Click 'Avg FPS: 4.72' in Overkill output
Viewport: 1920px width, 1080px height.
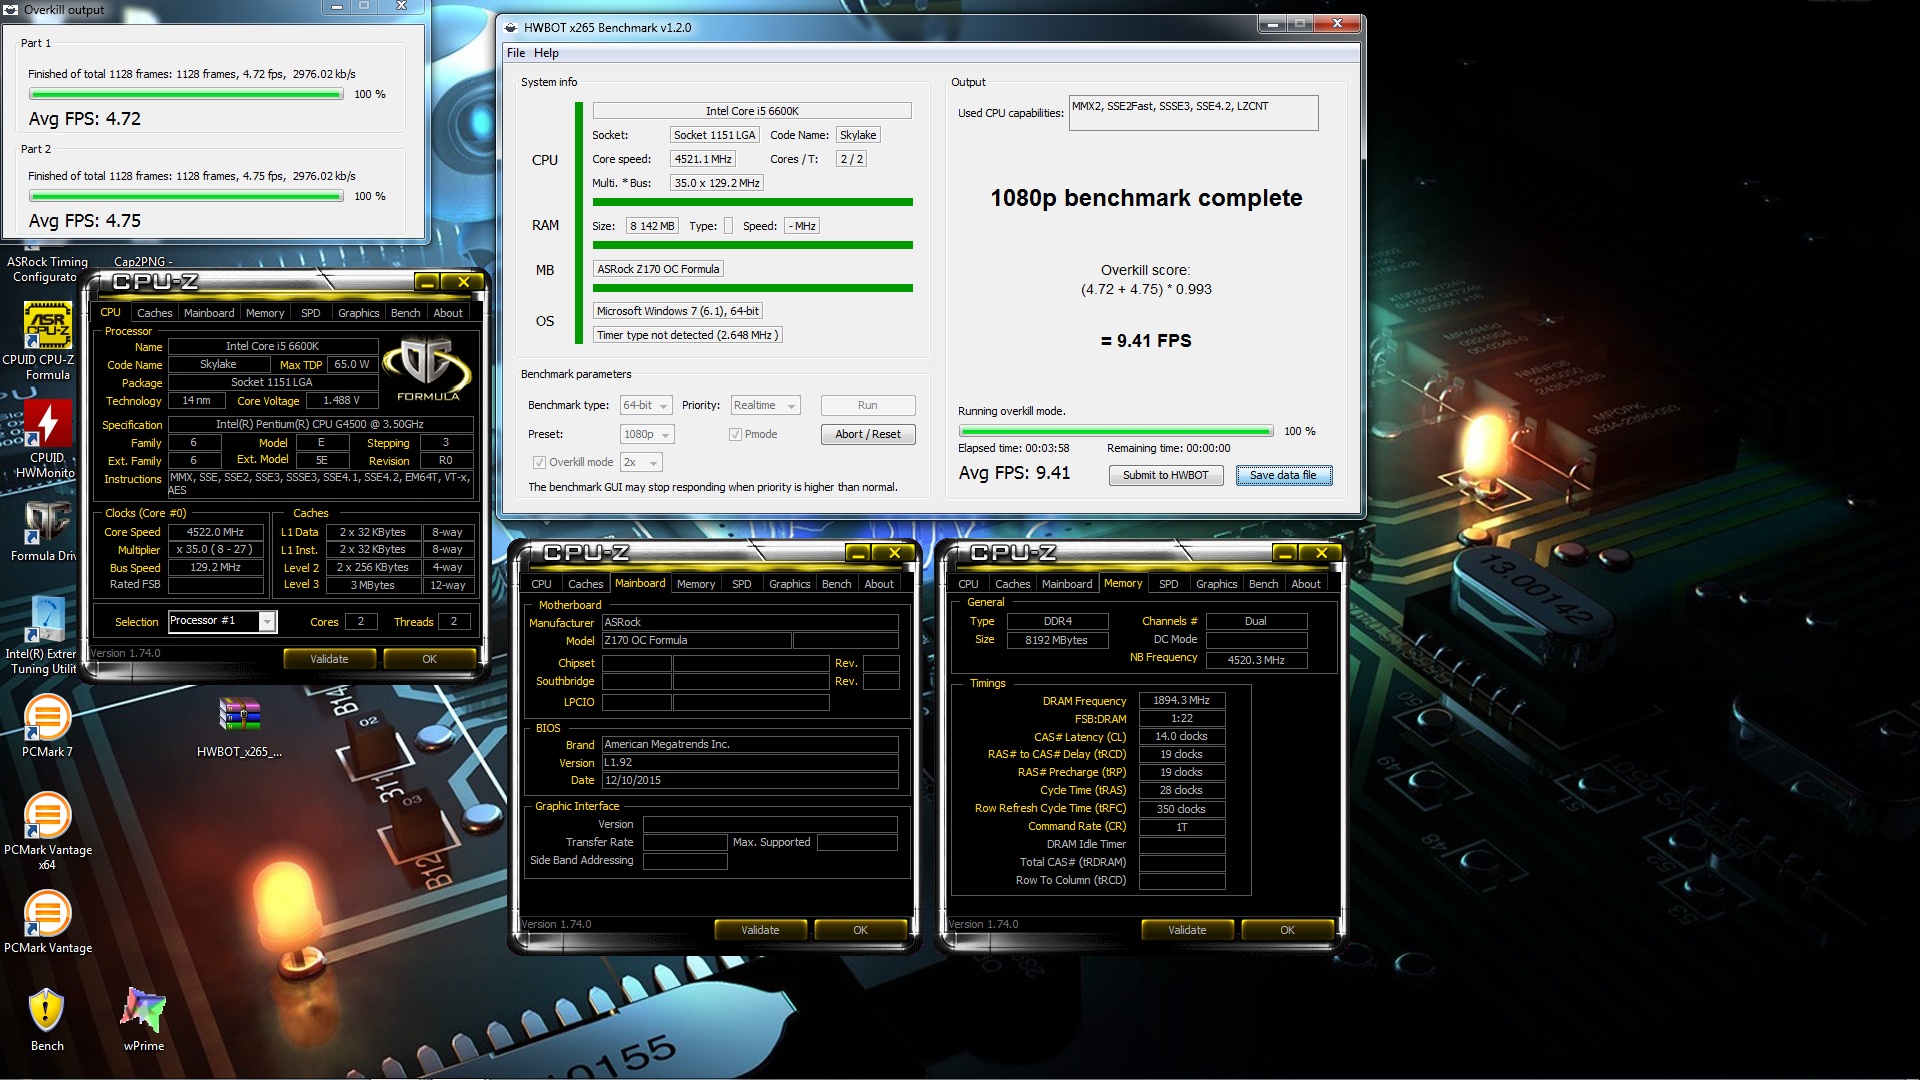pos(85,119)
